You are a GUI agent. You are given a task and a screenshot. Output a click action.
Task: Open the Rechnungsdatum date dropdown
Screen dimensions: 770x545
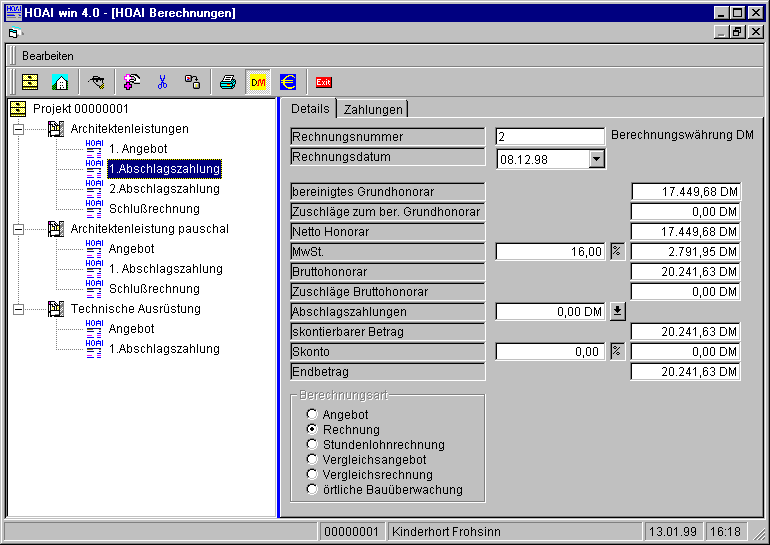click(x=597, y=158)
